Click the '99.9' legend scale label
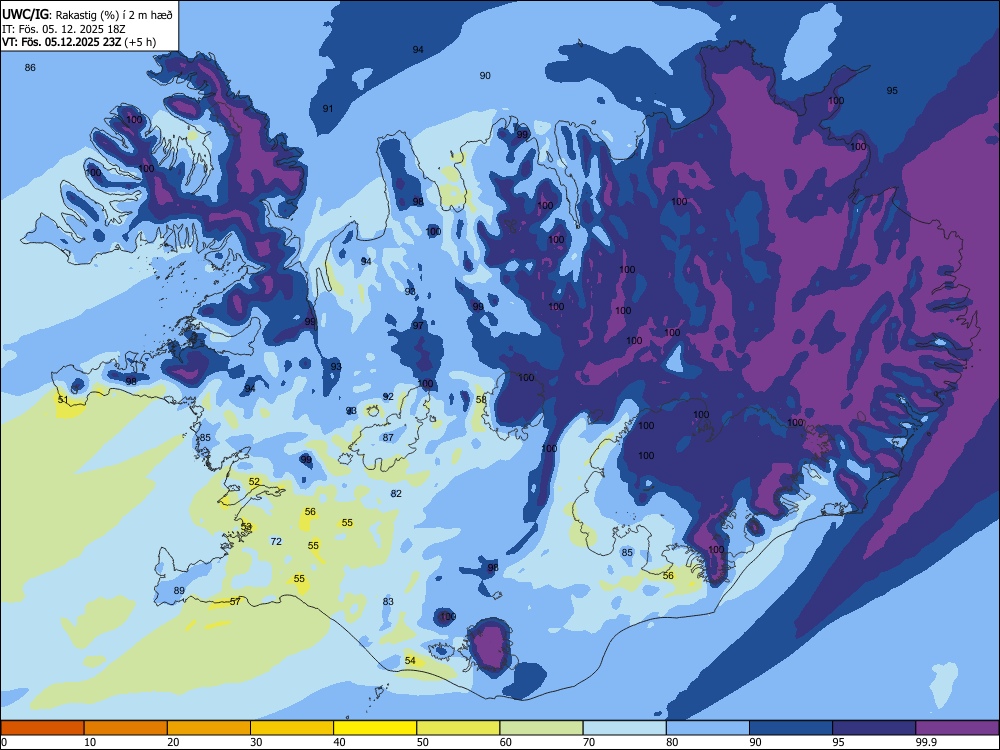 click(925, 742)
